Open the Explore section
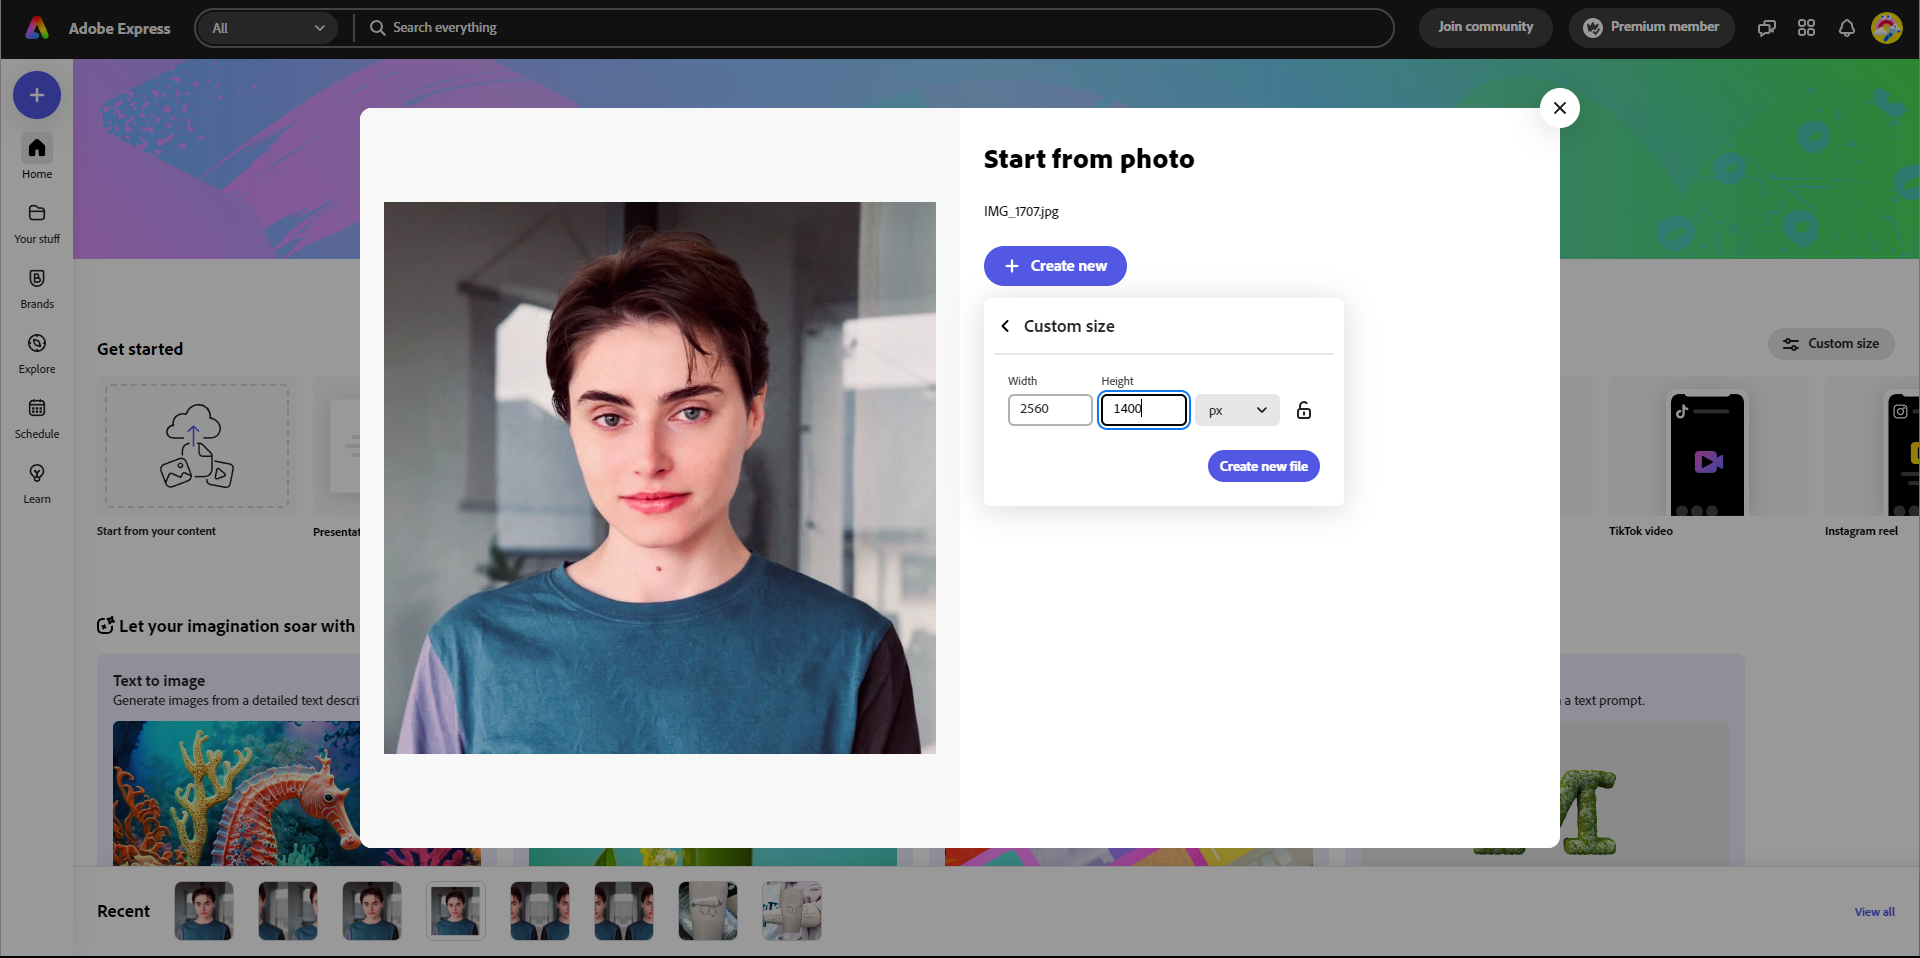 click(x=36, y=352)
